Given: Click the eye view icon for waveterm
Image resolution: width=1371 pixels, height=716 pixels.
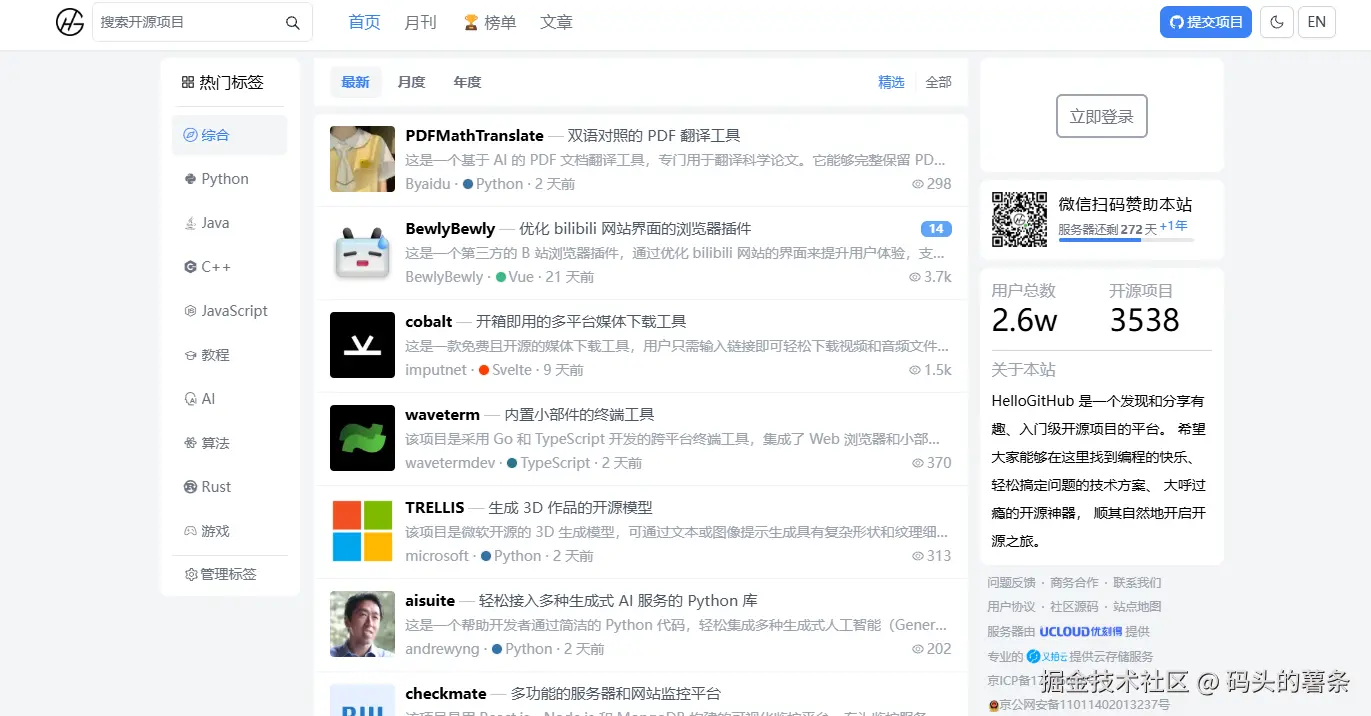Looking at the screenshot, I should (917, 463).
